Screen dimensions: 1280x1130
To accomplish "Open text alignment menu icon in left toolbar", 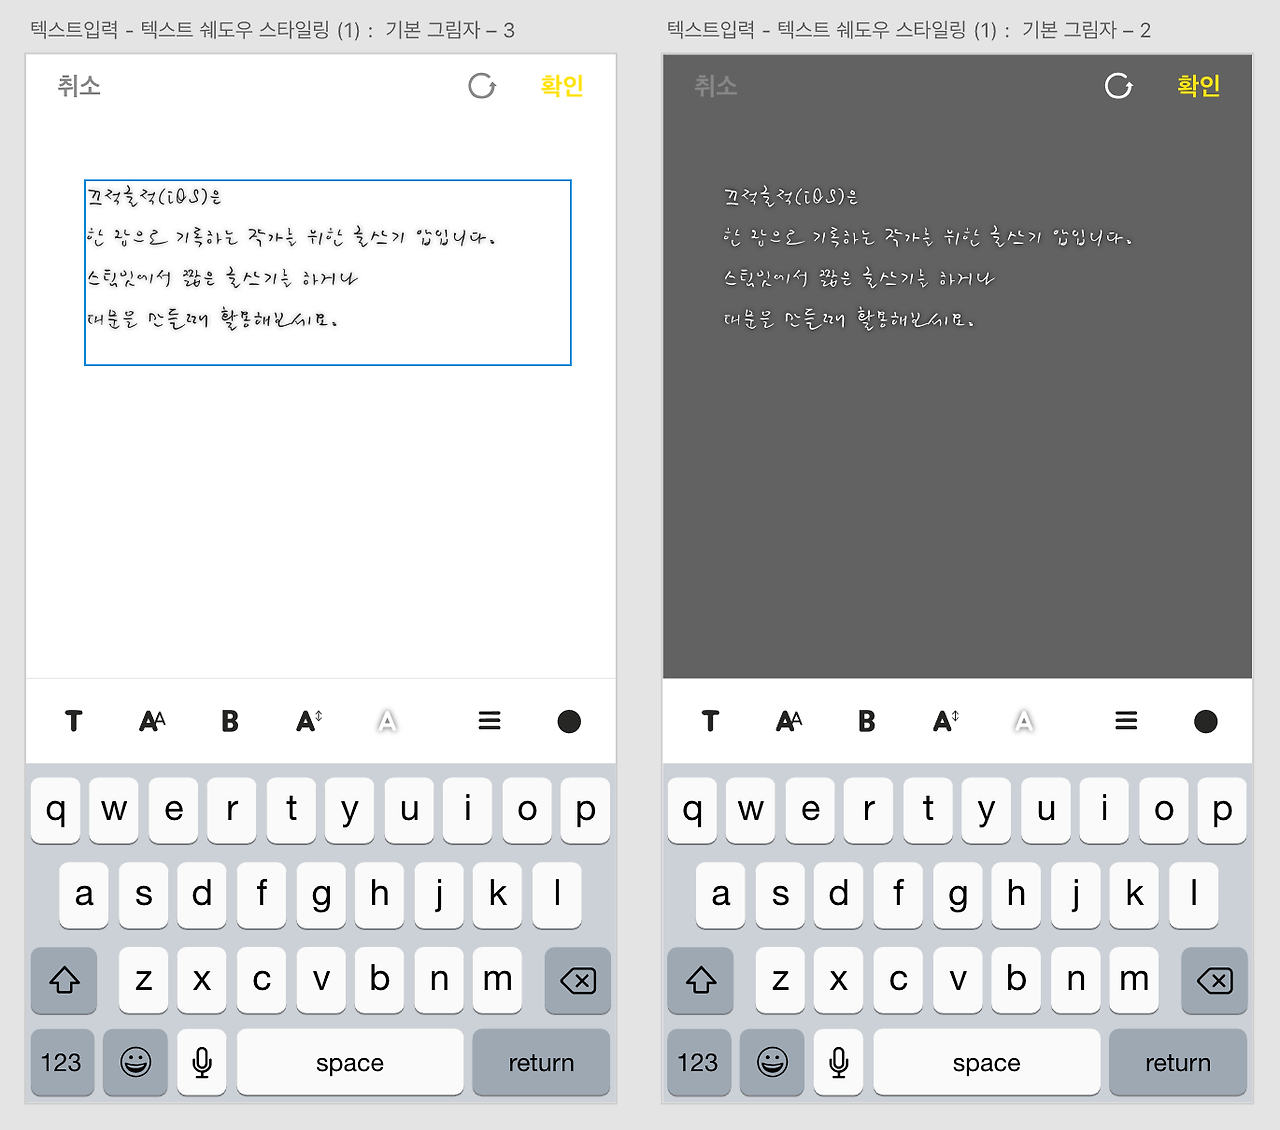I will tap(489, 721).
